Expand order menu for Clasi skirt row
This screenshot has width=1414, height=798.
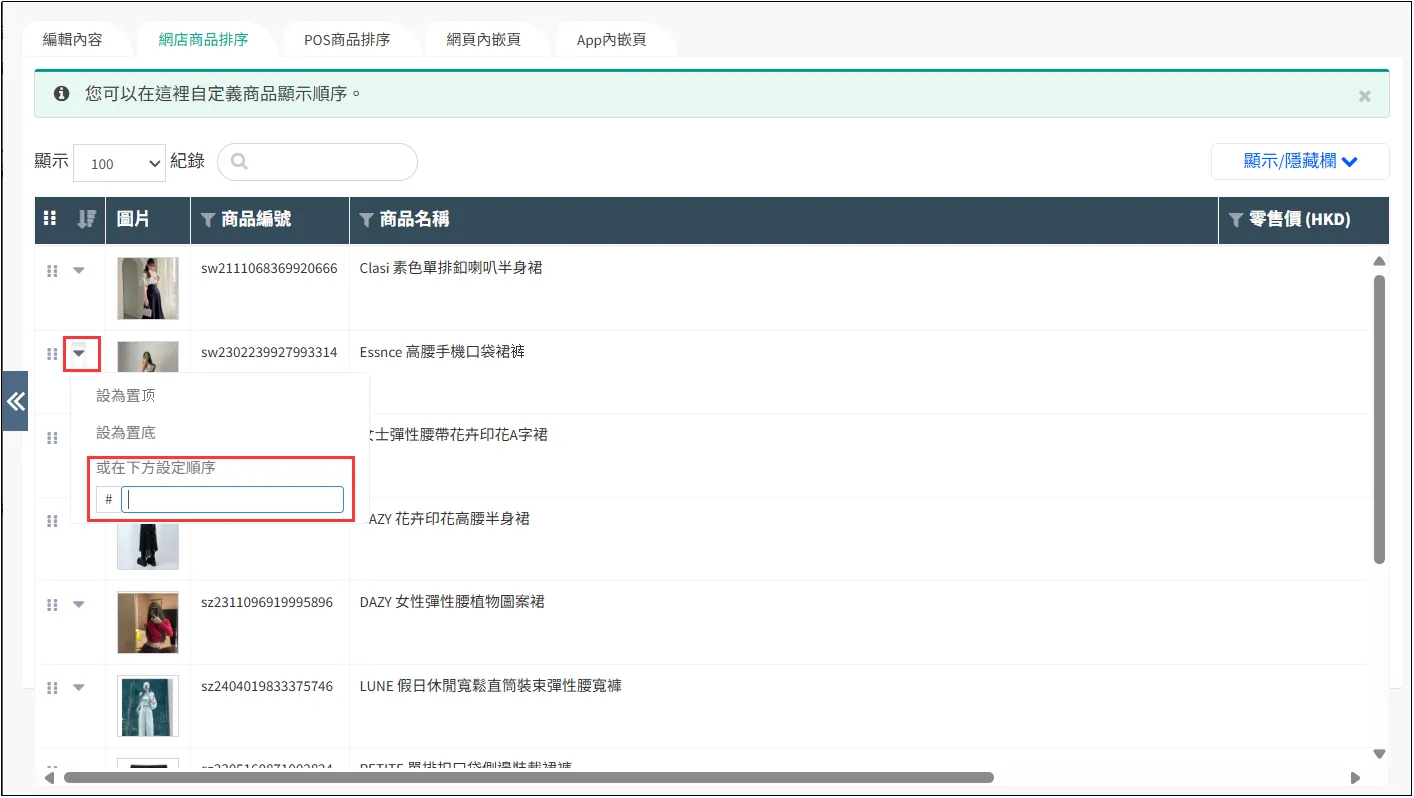(x=79, y=270)
